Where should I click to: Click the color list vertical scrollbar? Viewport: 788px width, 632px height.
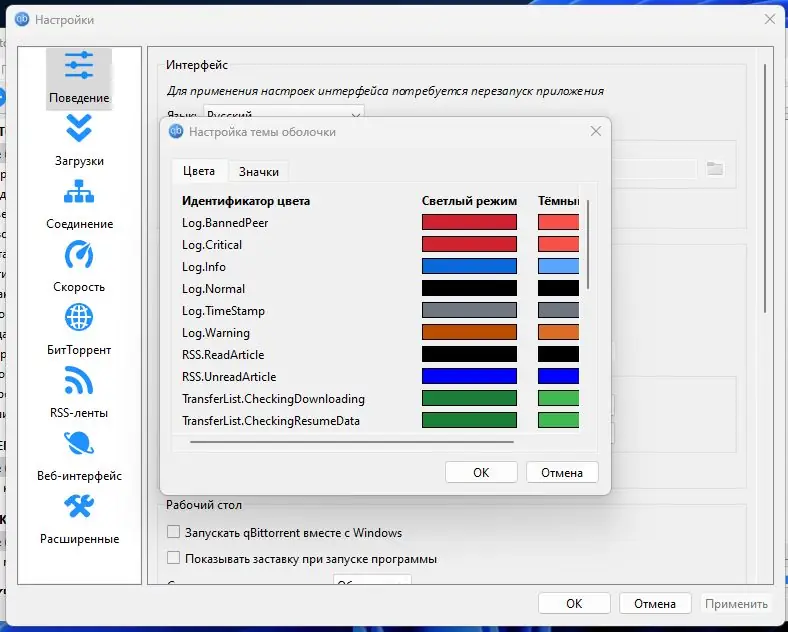point(587,244)
